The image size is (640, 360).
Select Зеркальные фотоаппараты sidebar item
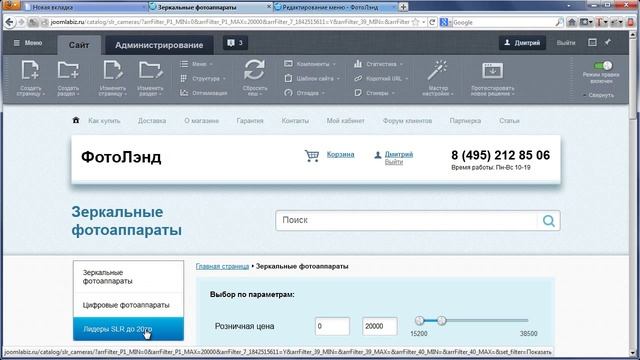tap(128, 277)
